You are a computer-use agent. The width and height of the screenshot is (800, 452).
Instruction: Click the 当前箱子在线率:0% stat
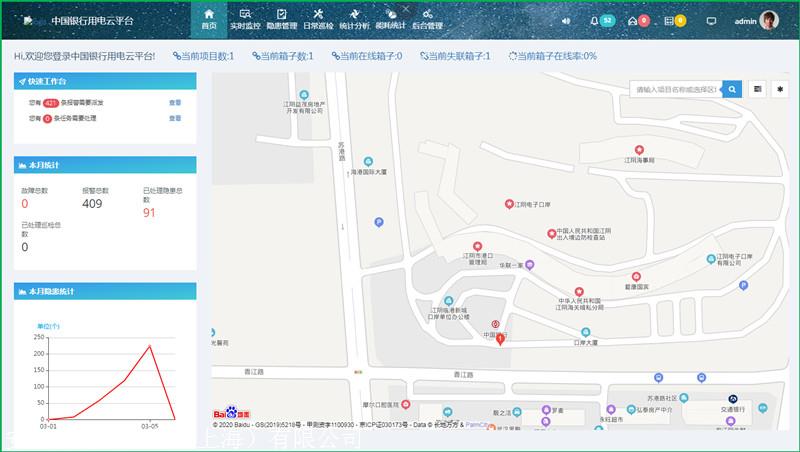(x=553, y=56)
